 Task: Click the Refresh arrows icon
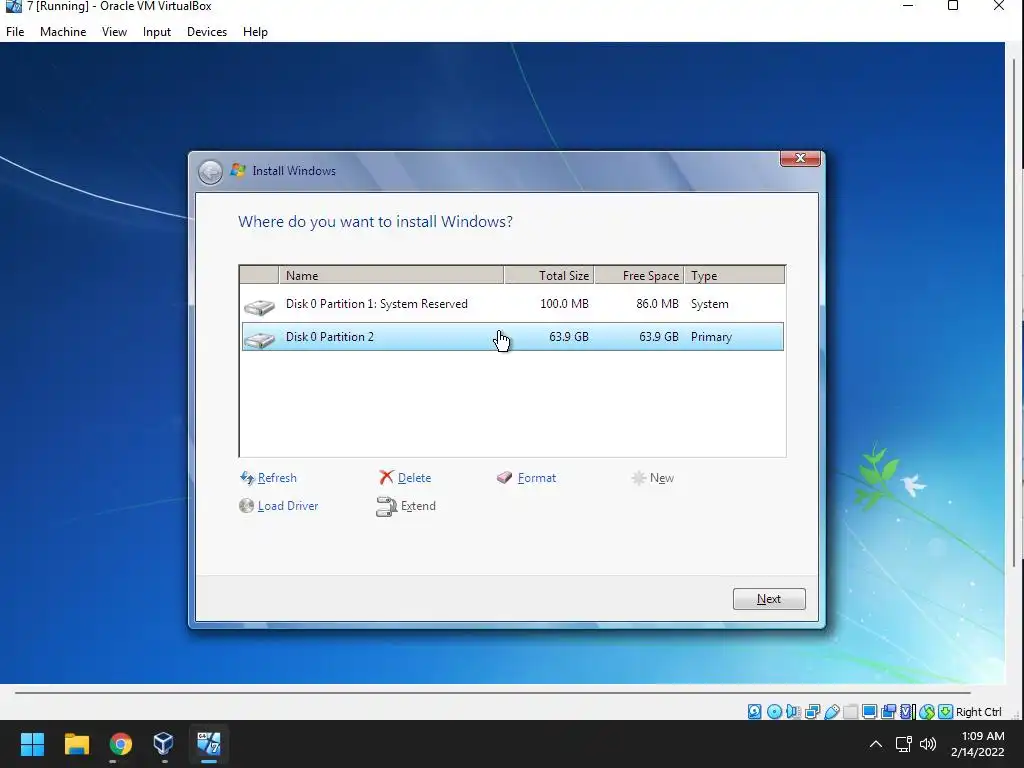pos(247,478)
